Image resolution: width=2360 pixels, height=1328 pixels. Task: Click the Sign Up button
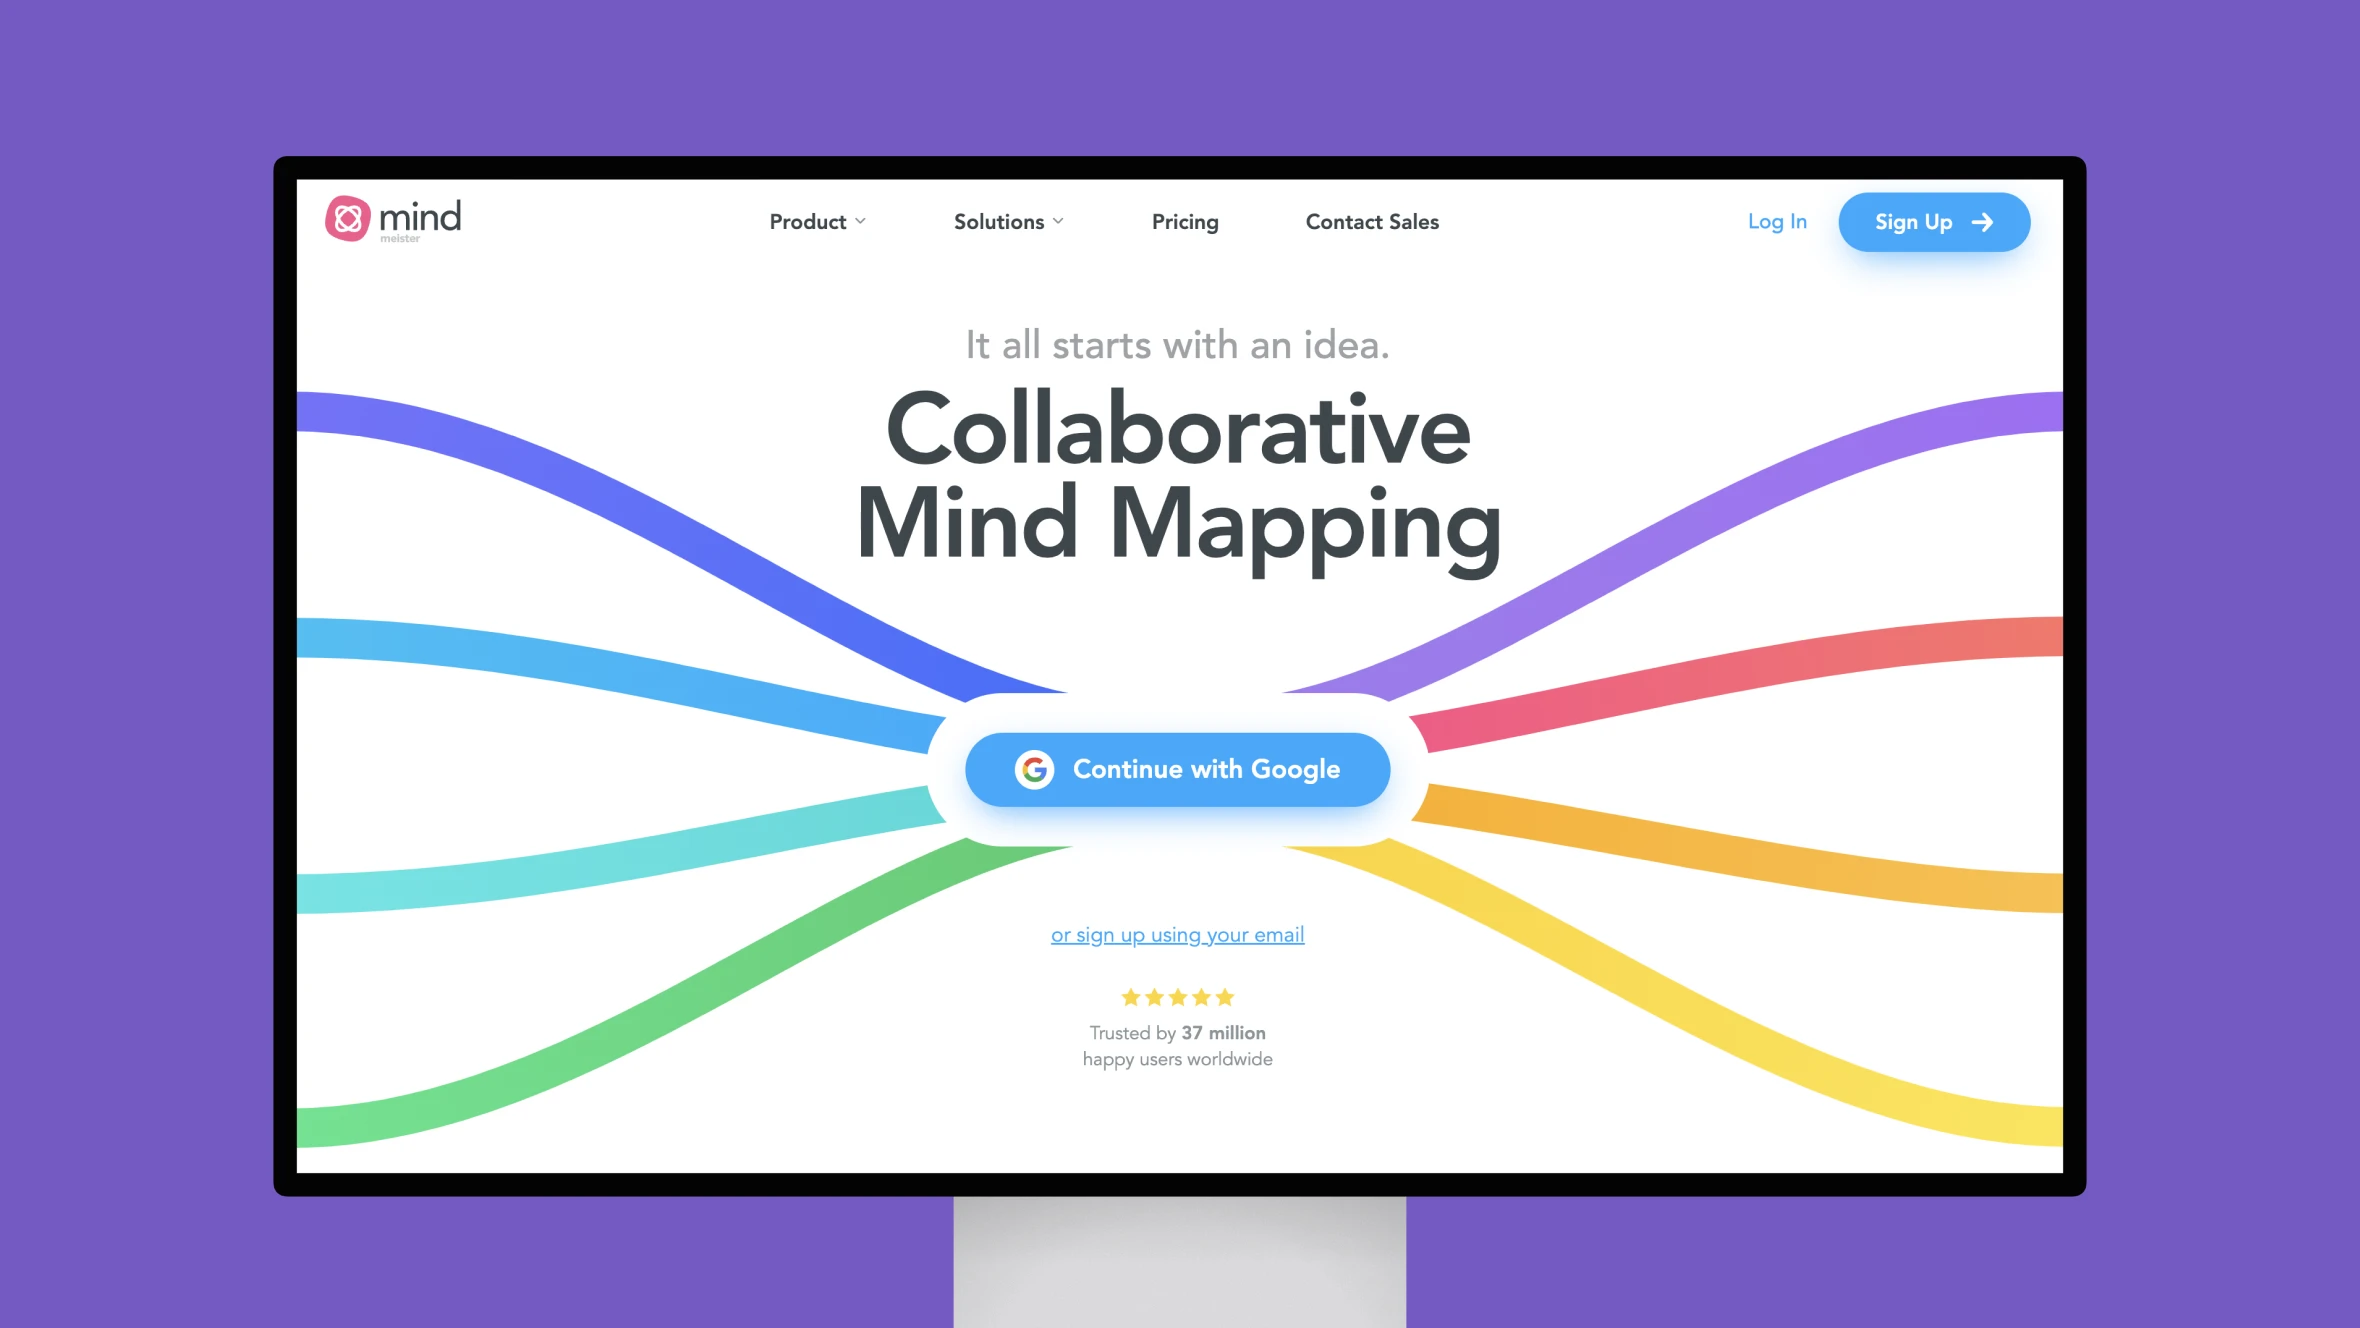(x=1934, y=222)
